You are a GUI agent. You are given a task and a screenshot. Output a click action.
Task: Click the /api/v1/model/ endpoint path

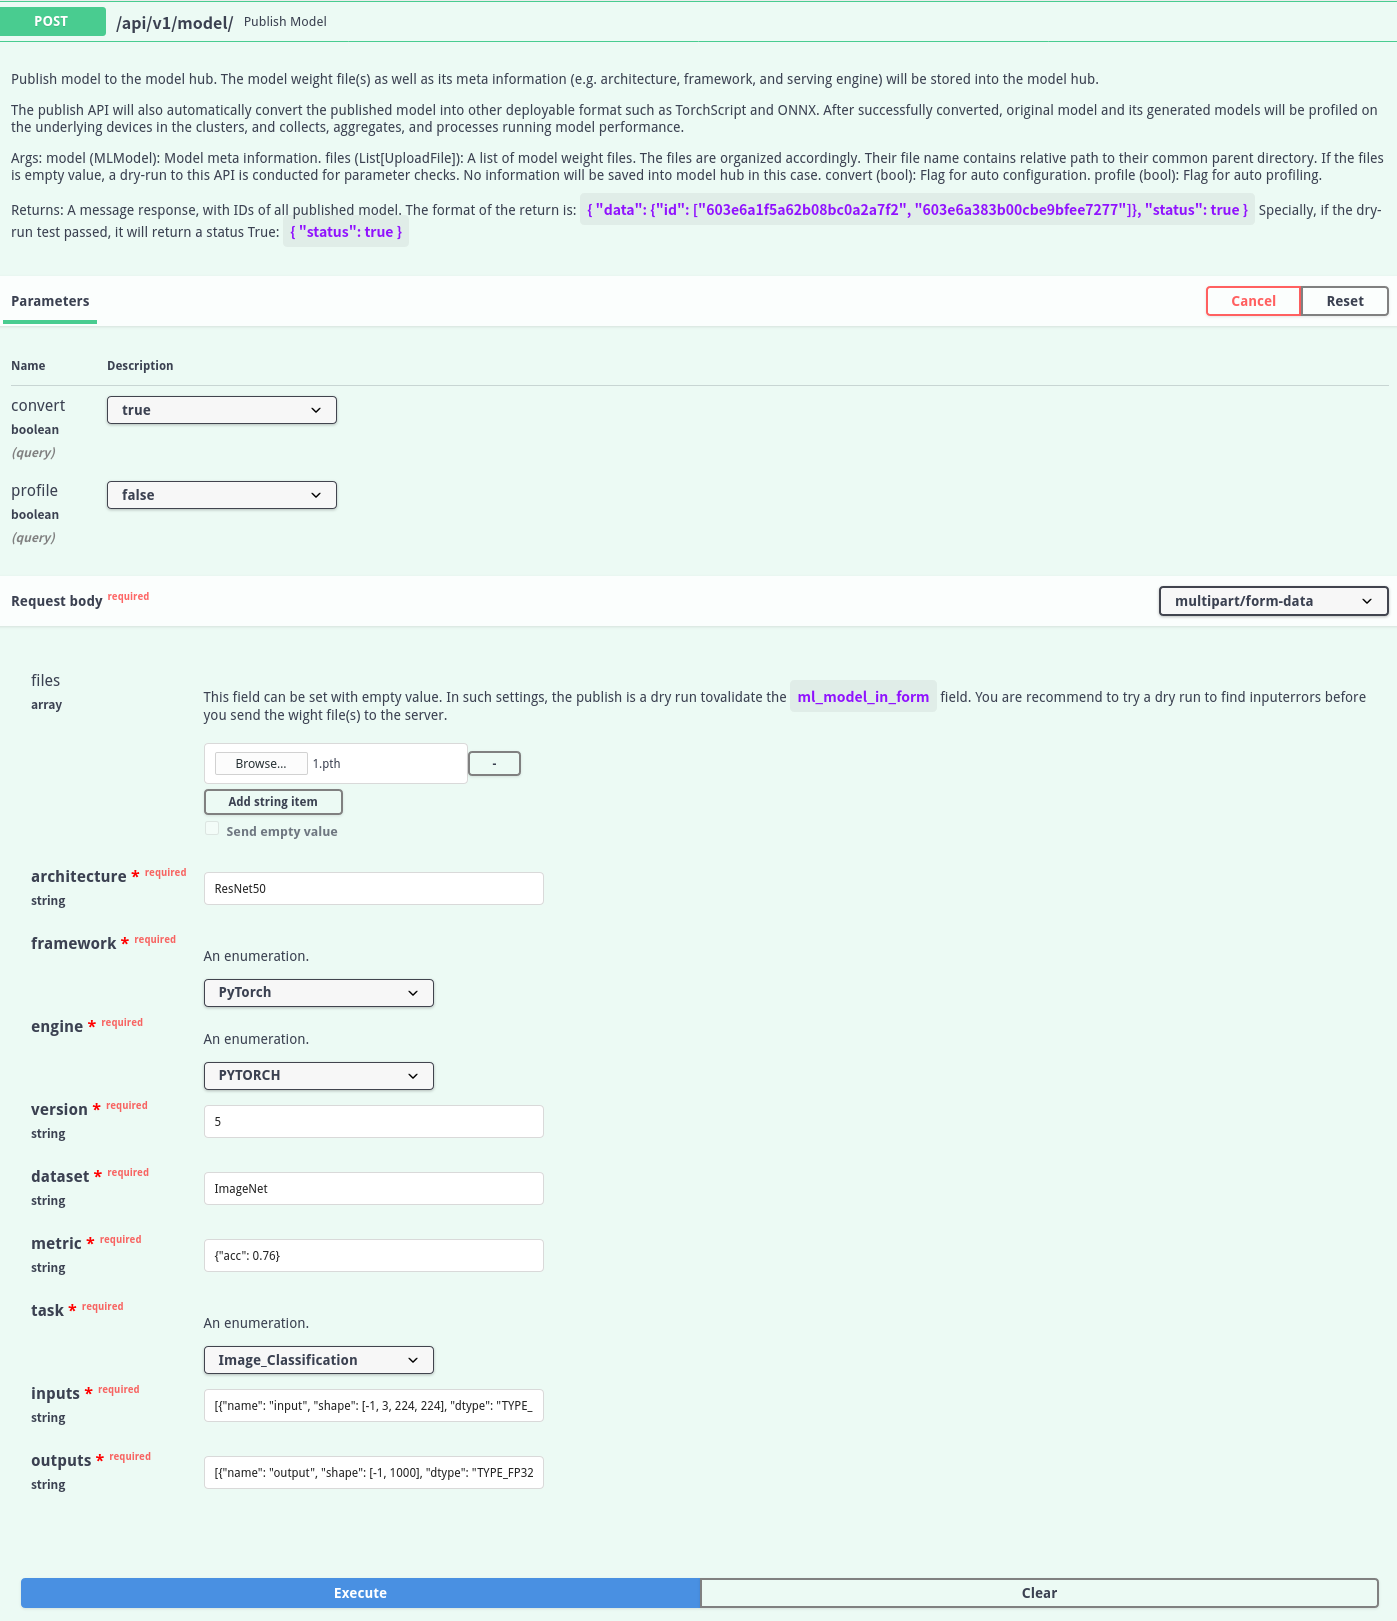[174, 22]
